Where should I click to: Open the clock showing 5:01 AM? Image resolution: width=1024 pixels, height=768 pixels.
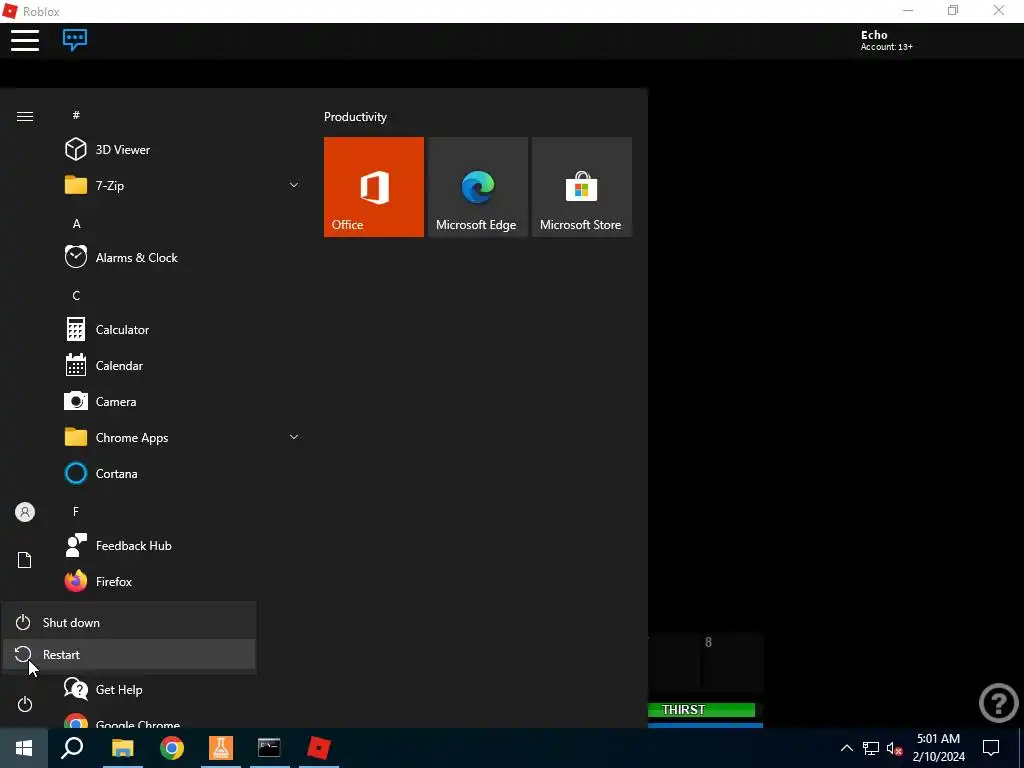pos(938,748)
